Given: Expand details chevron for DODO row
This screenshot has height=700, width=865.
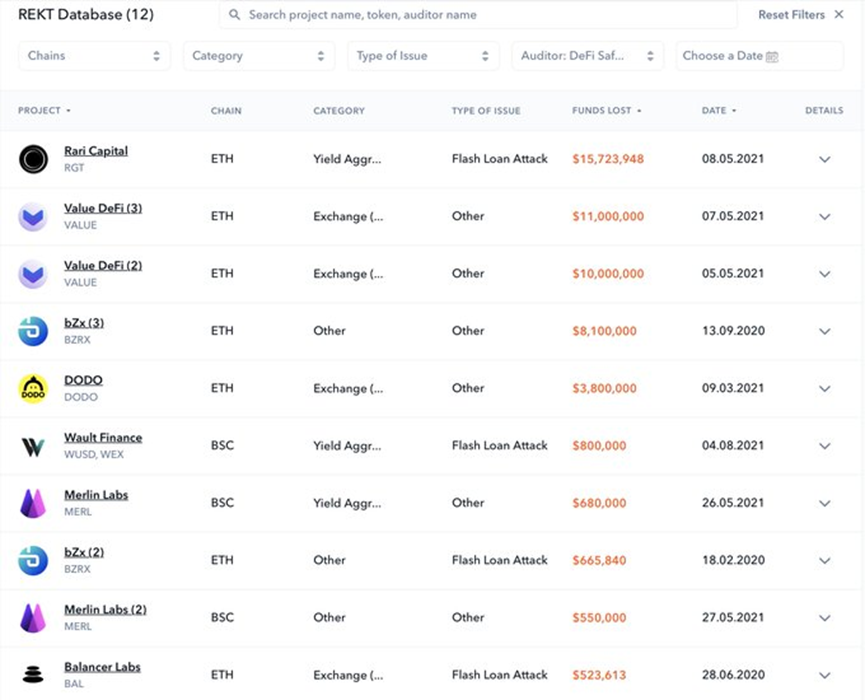Looking at the screenshot, I should [x=825, y=388].
